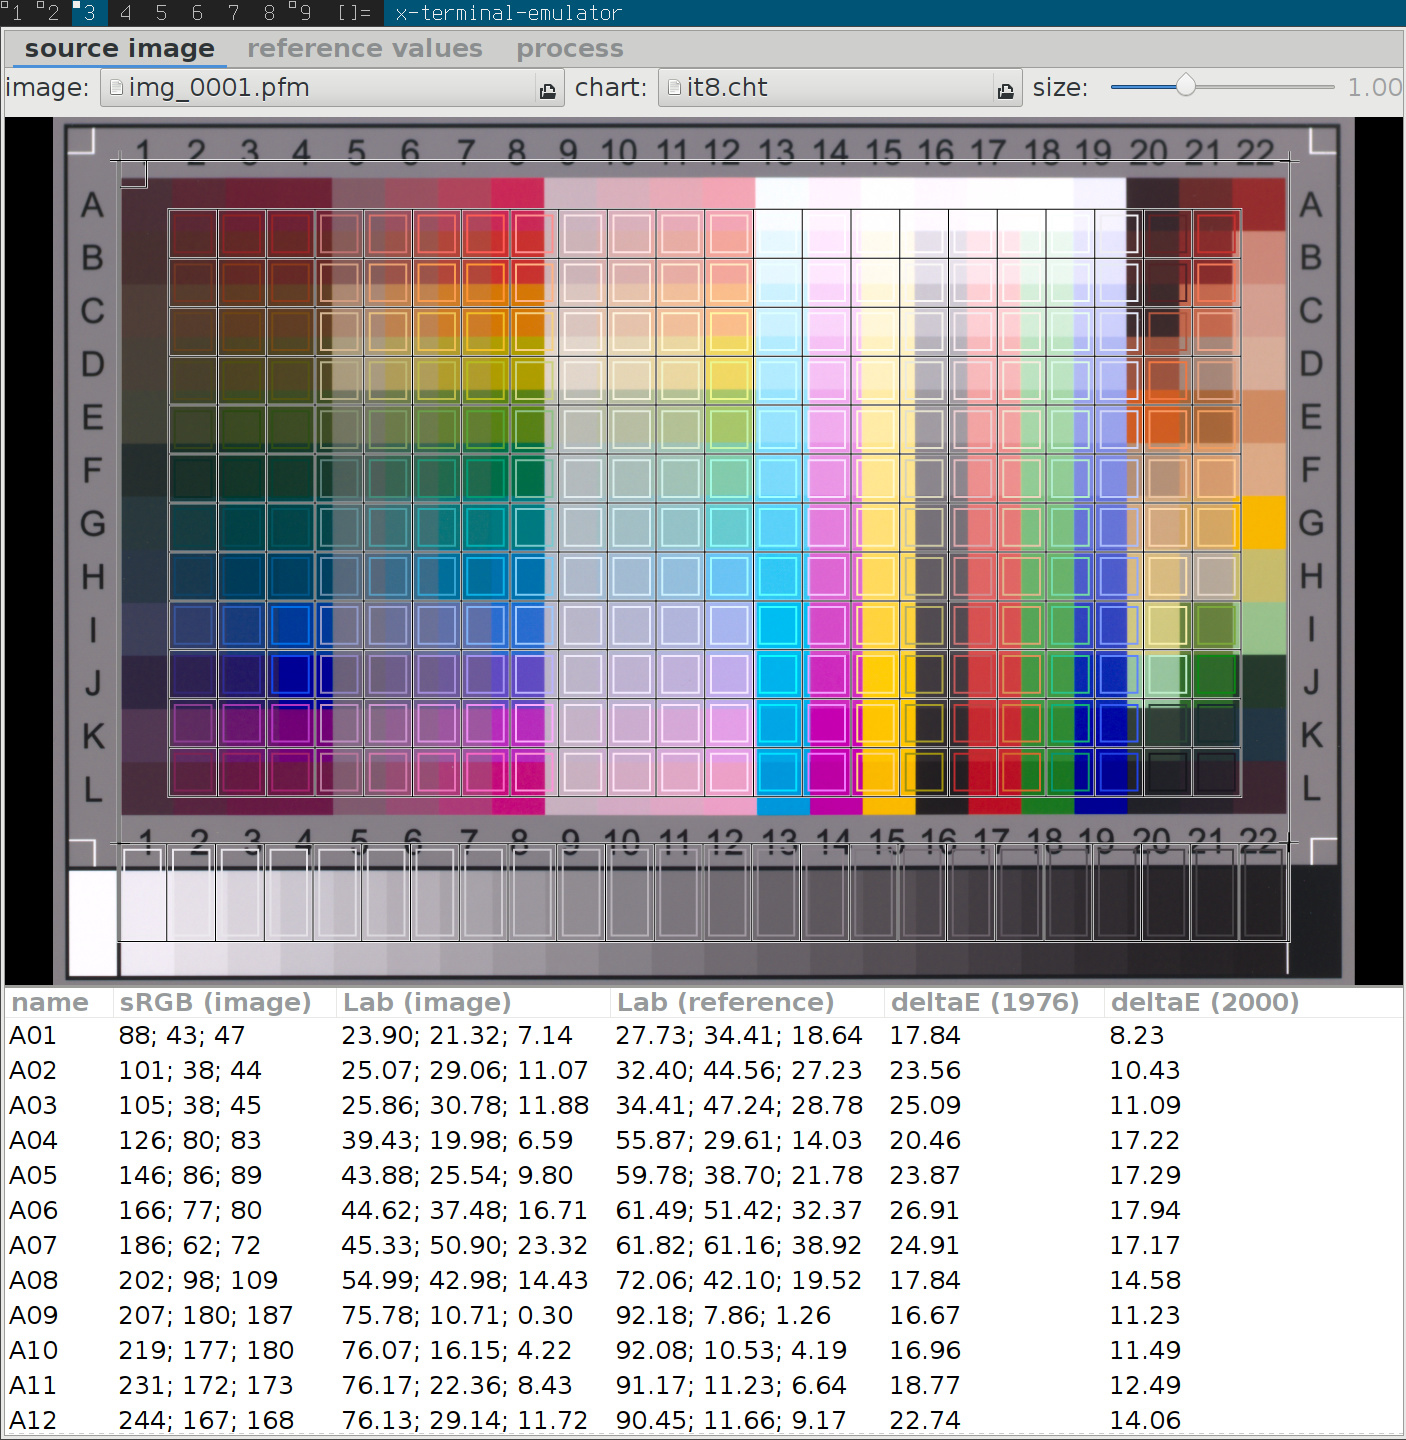The height and width of the screenshot is (1440, 1406).
Task: Switch to workspace 1 in the top bar
Action: coord(17,13)
